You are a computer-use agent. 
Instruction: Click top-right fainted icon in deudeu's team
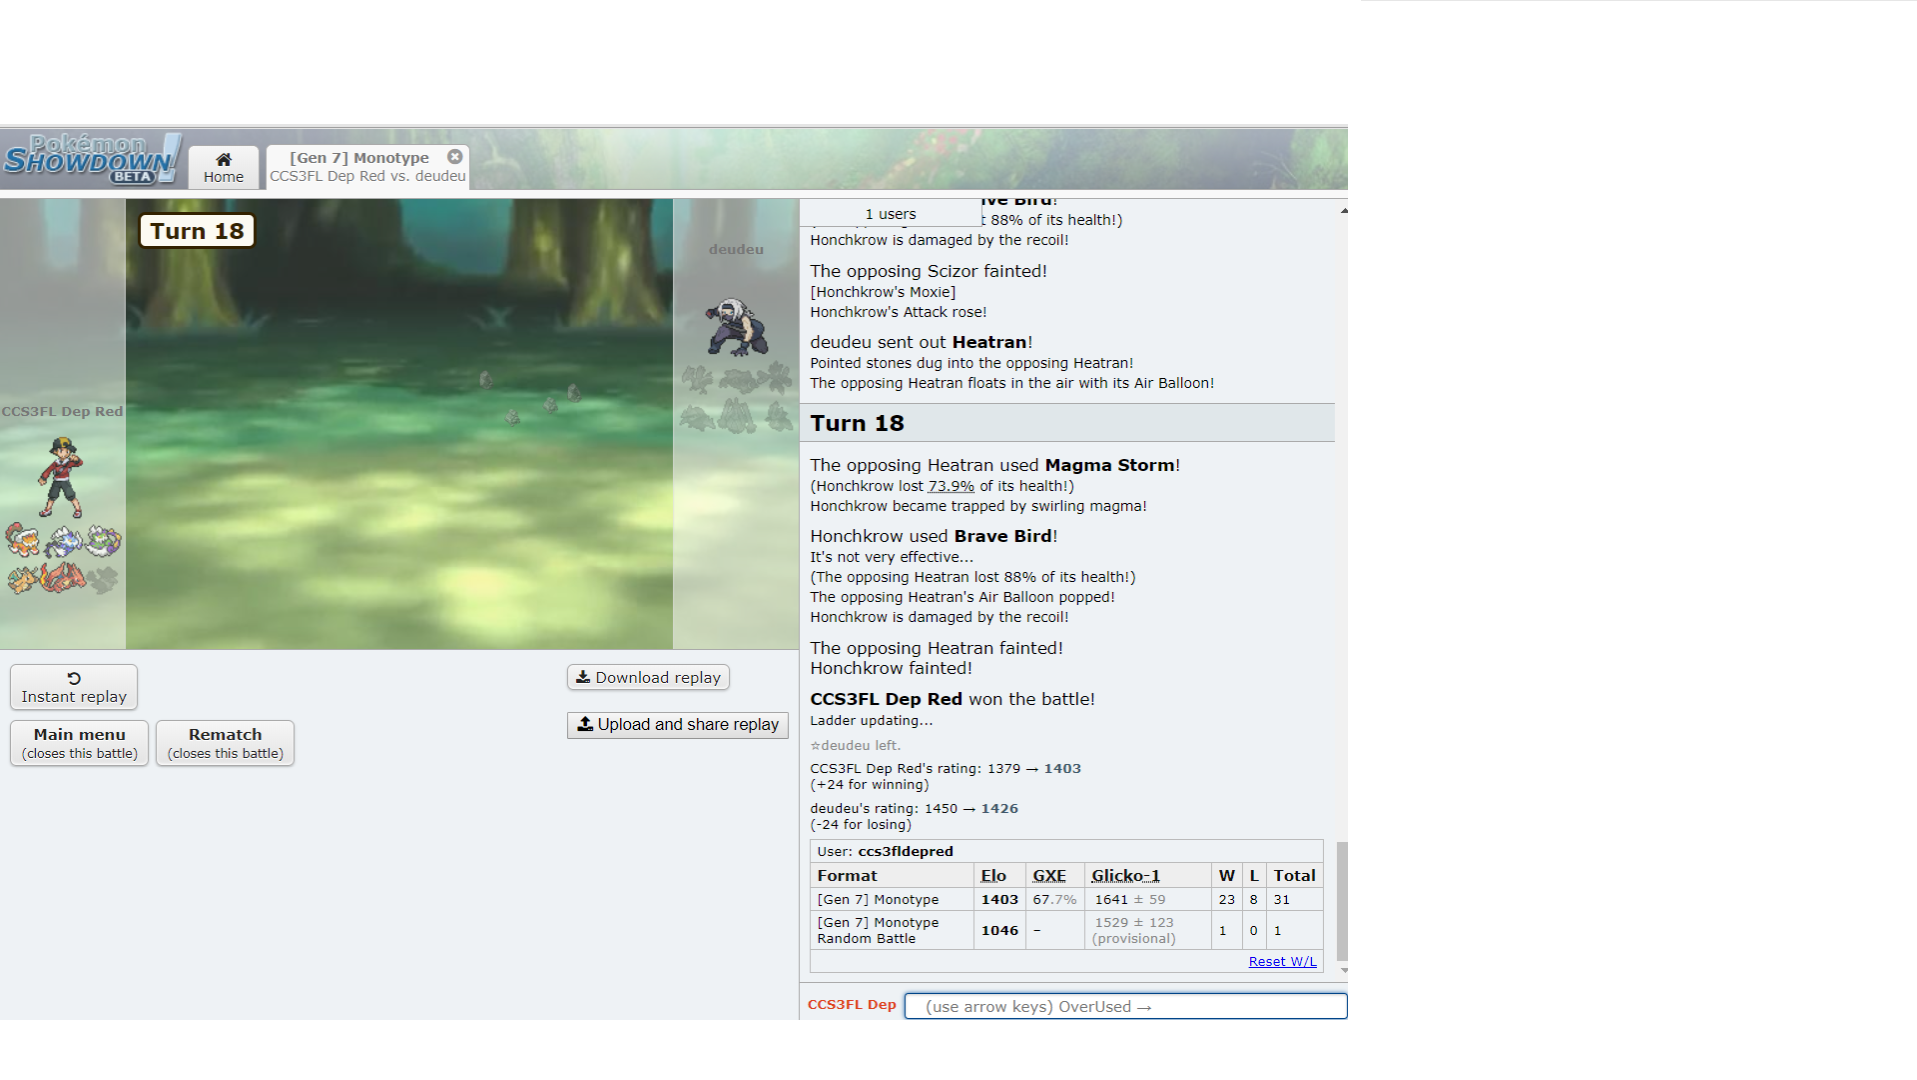[776, 379]
